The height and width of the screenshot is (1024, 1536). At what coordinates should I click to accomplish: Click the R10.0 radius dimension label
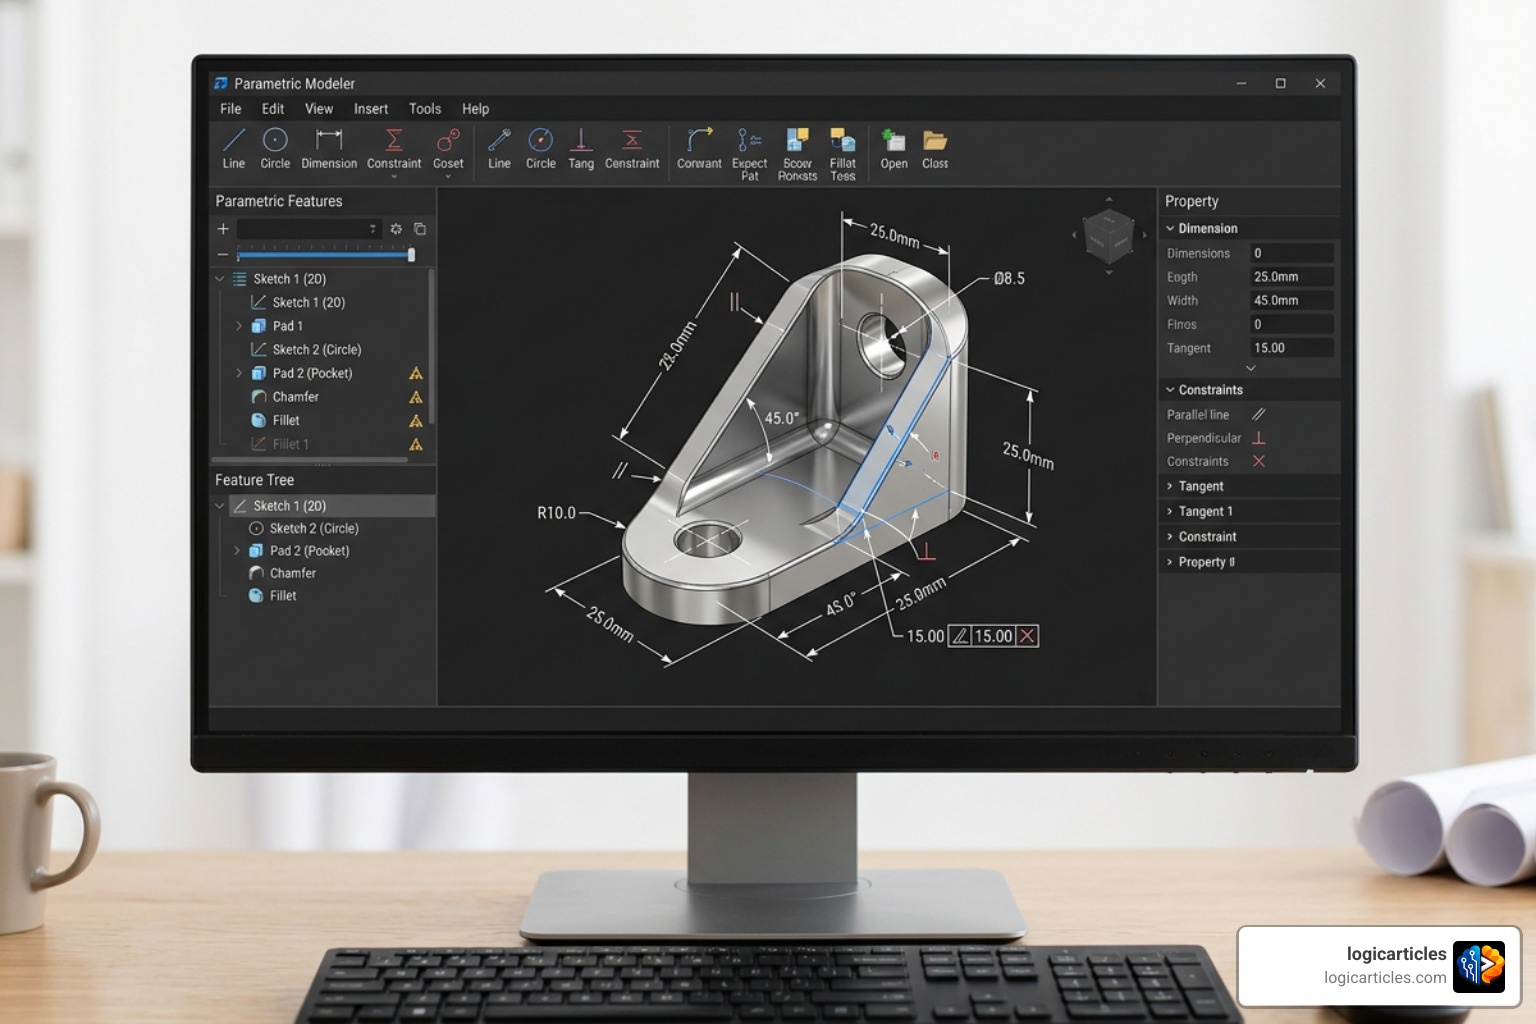point(557,513)
